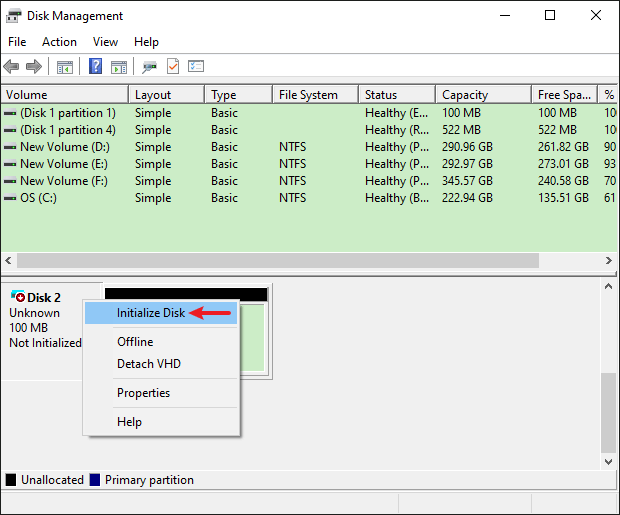Select drive icon beside New Volume (F:)

(x=10, y=181)
